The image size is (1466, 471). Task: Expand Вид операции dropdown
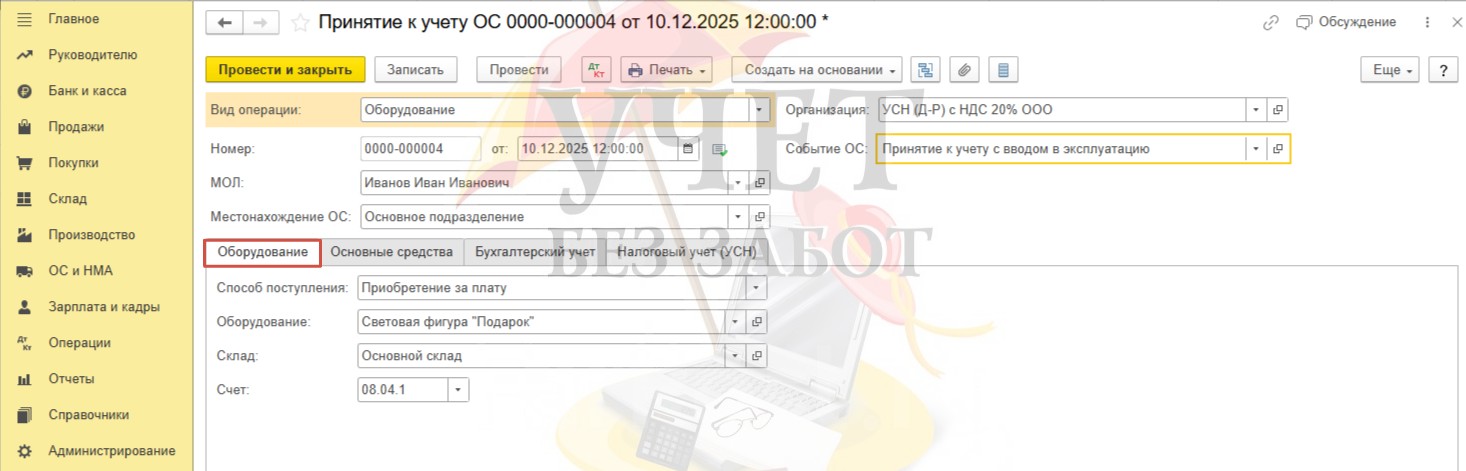[x=760, y=110]
